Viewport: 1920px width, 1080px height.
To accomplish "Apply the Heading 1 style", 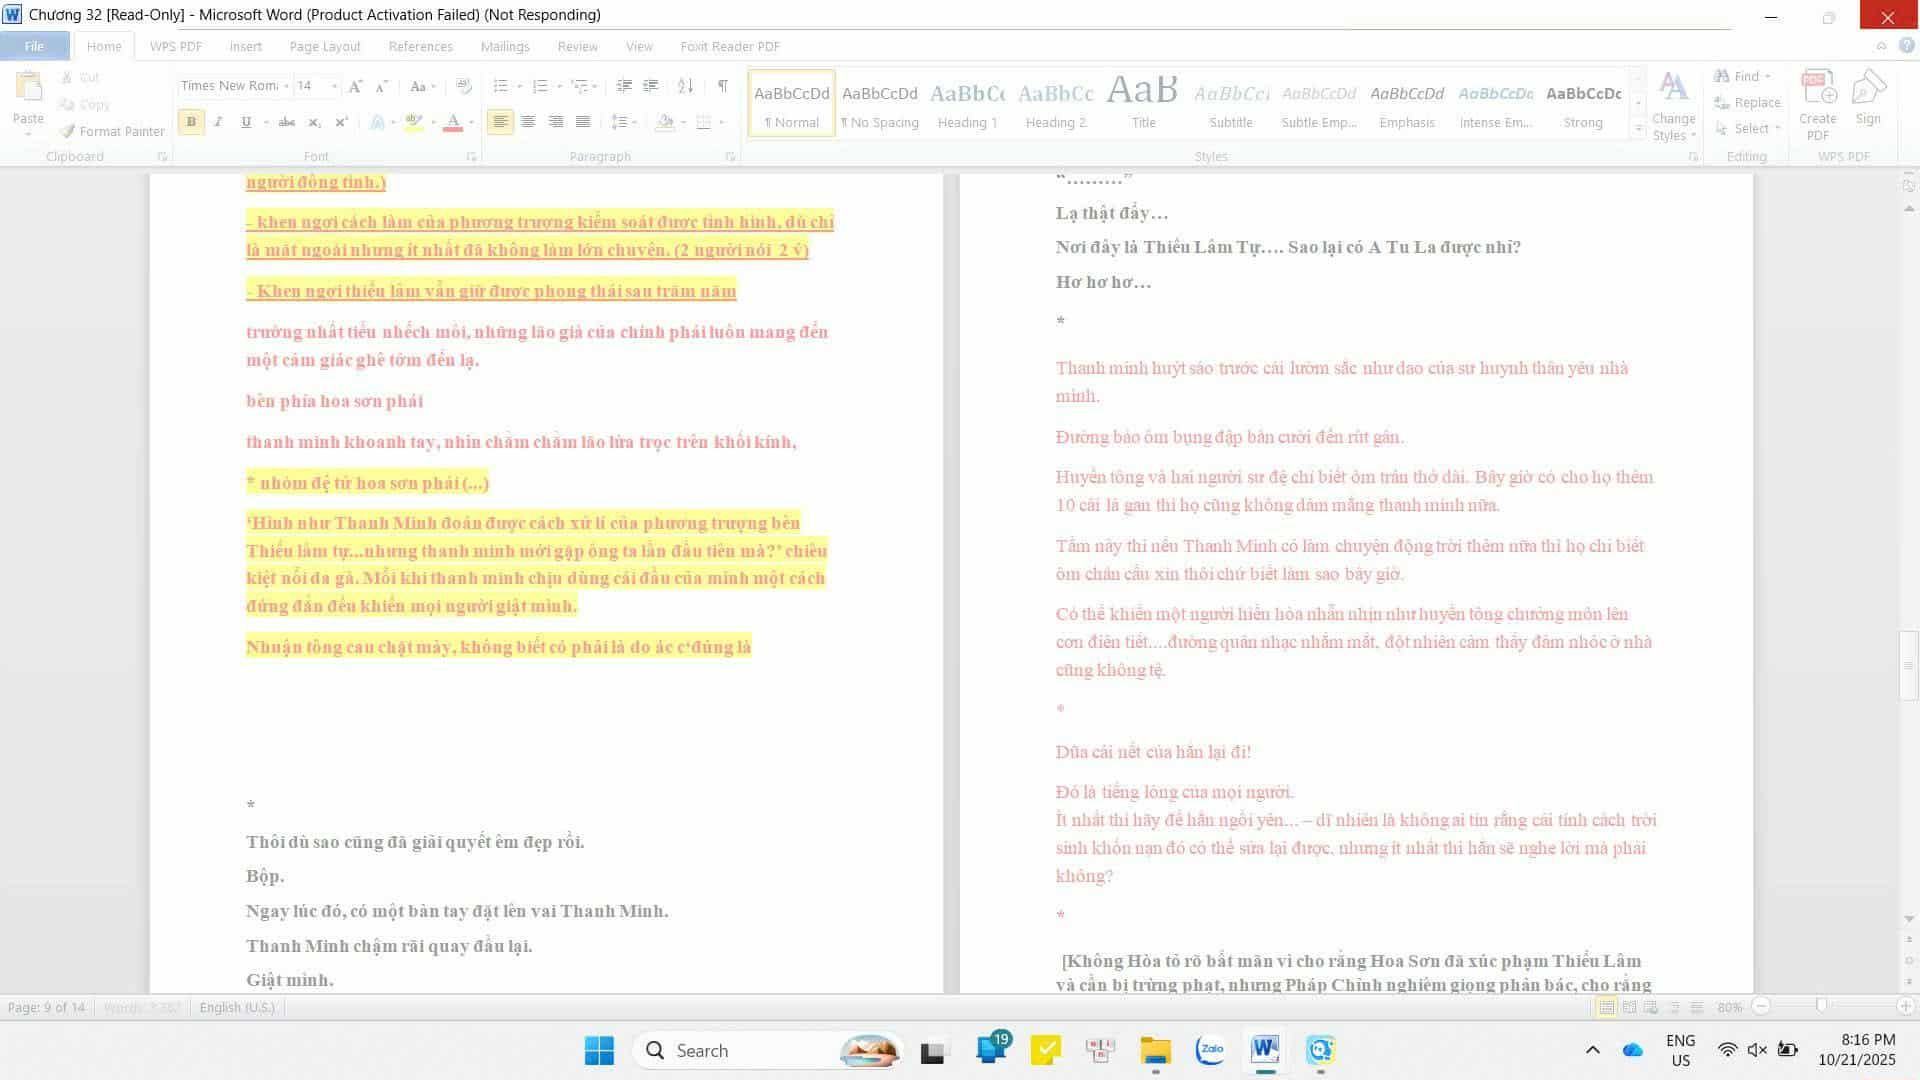I will [967, 104].
